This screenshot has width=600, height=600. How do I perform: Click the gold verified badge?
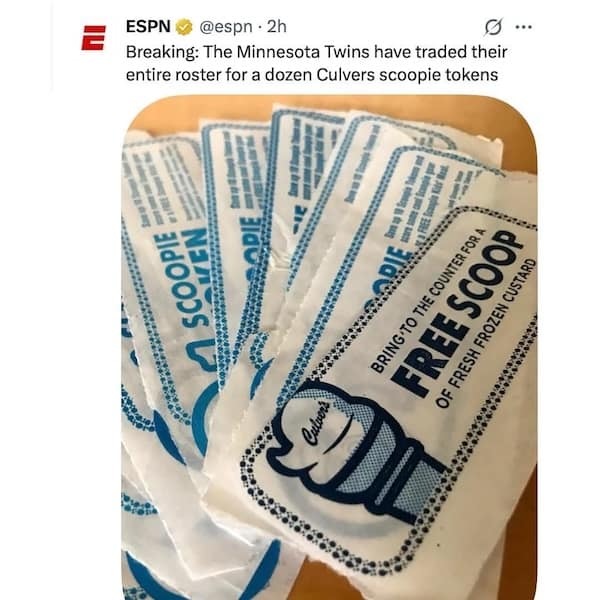[x=184, y=27]
